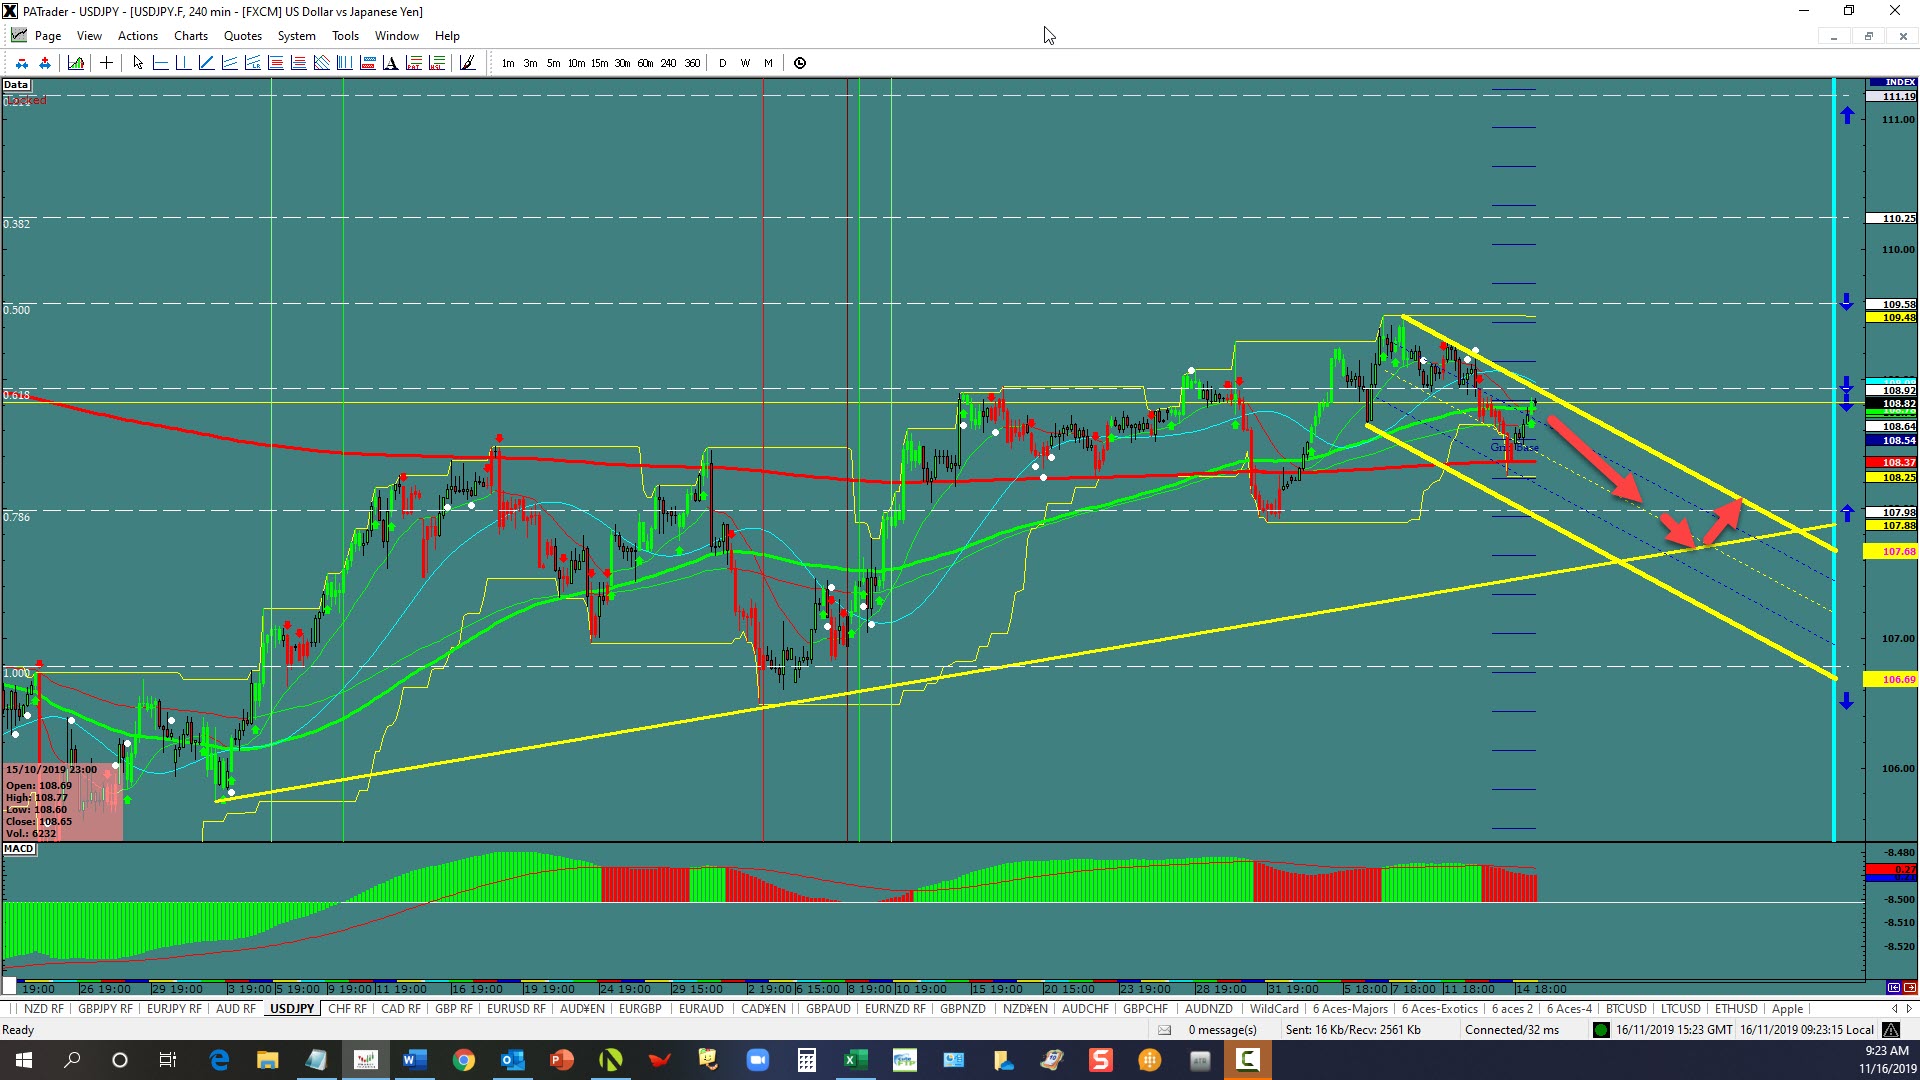Screen dimensions: 1920x1080
Task: Switch chart to 15m timeframe
Action: [599, 63]
